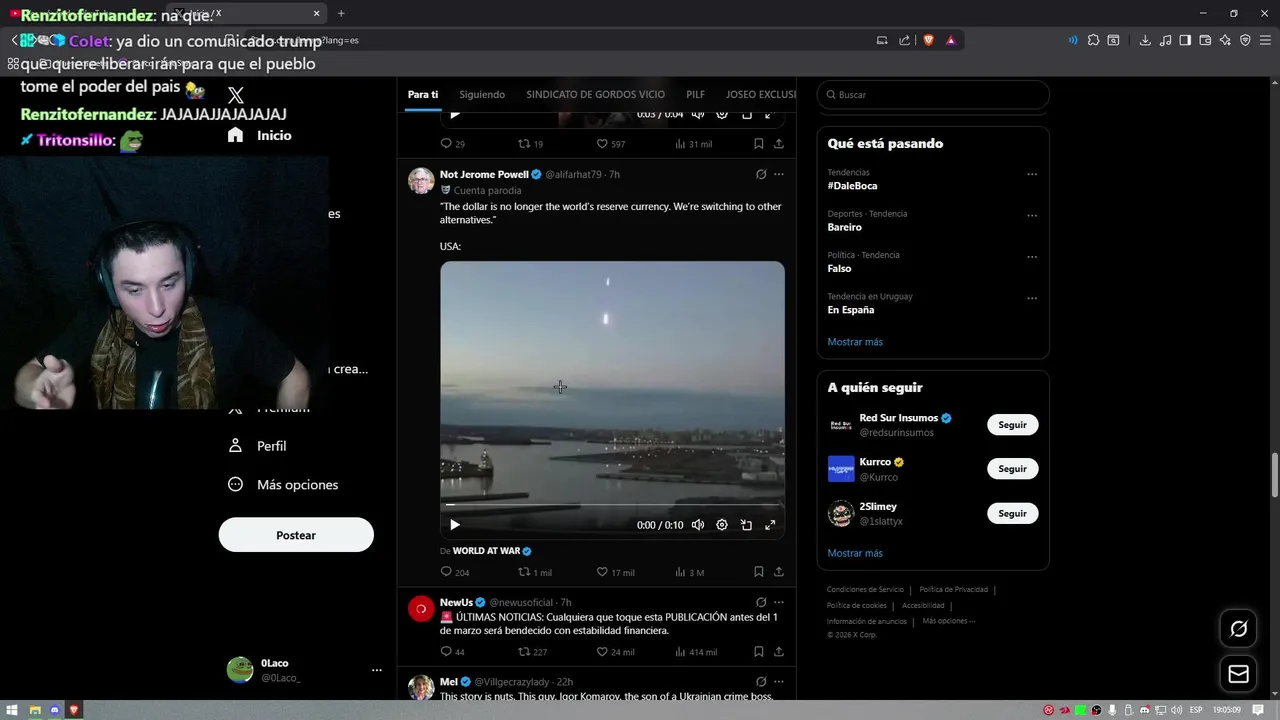
Task: Open Brave Shields lion icon
Action: (928, 40)
